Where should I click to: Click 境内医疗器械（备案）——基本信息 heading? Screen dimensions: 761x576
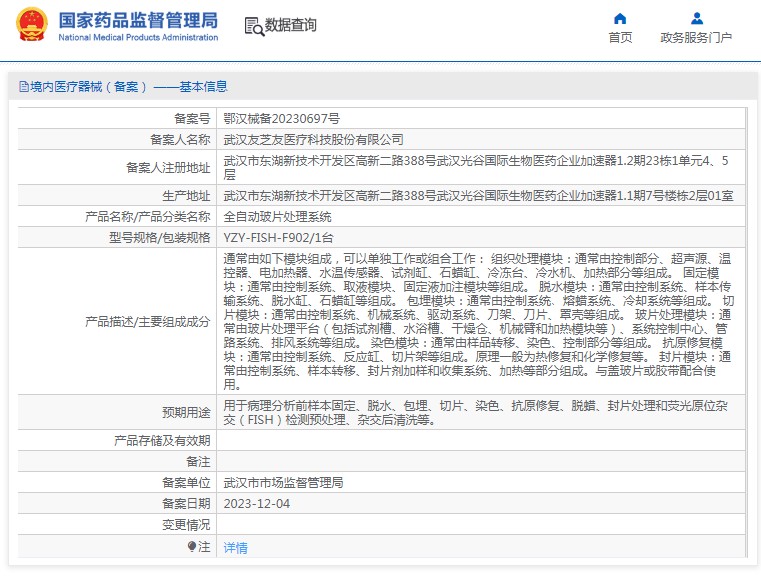pyautogui.click(x=129, y=87)
